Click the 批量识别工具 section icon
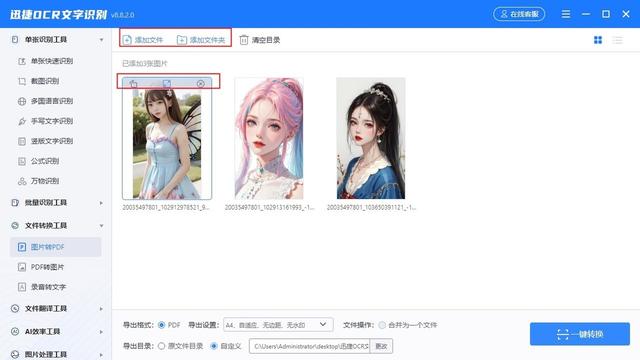640x360 pixels. point(15,202)
